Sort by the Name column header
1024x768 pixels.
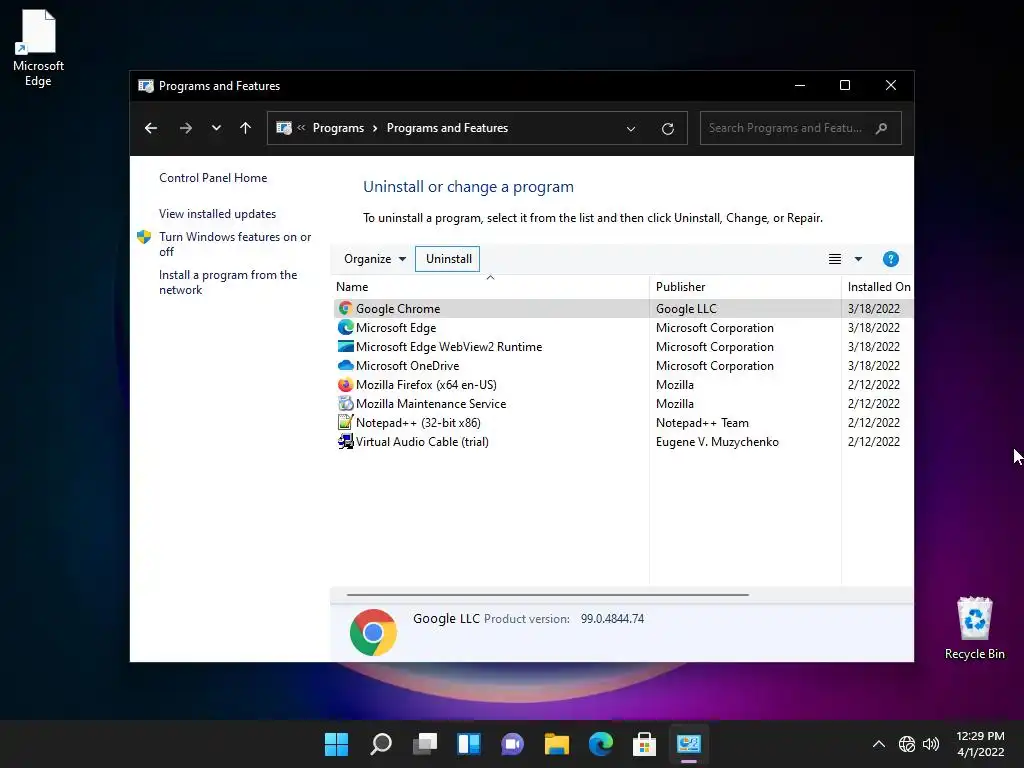click(x=490, y=287)
